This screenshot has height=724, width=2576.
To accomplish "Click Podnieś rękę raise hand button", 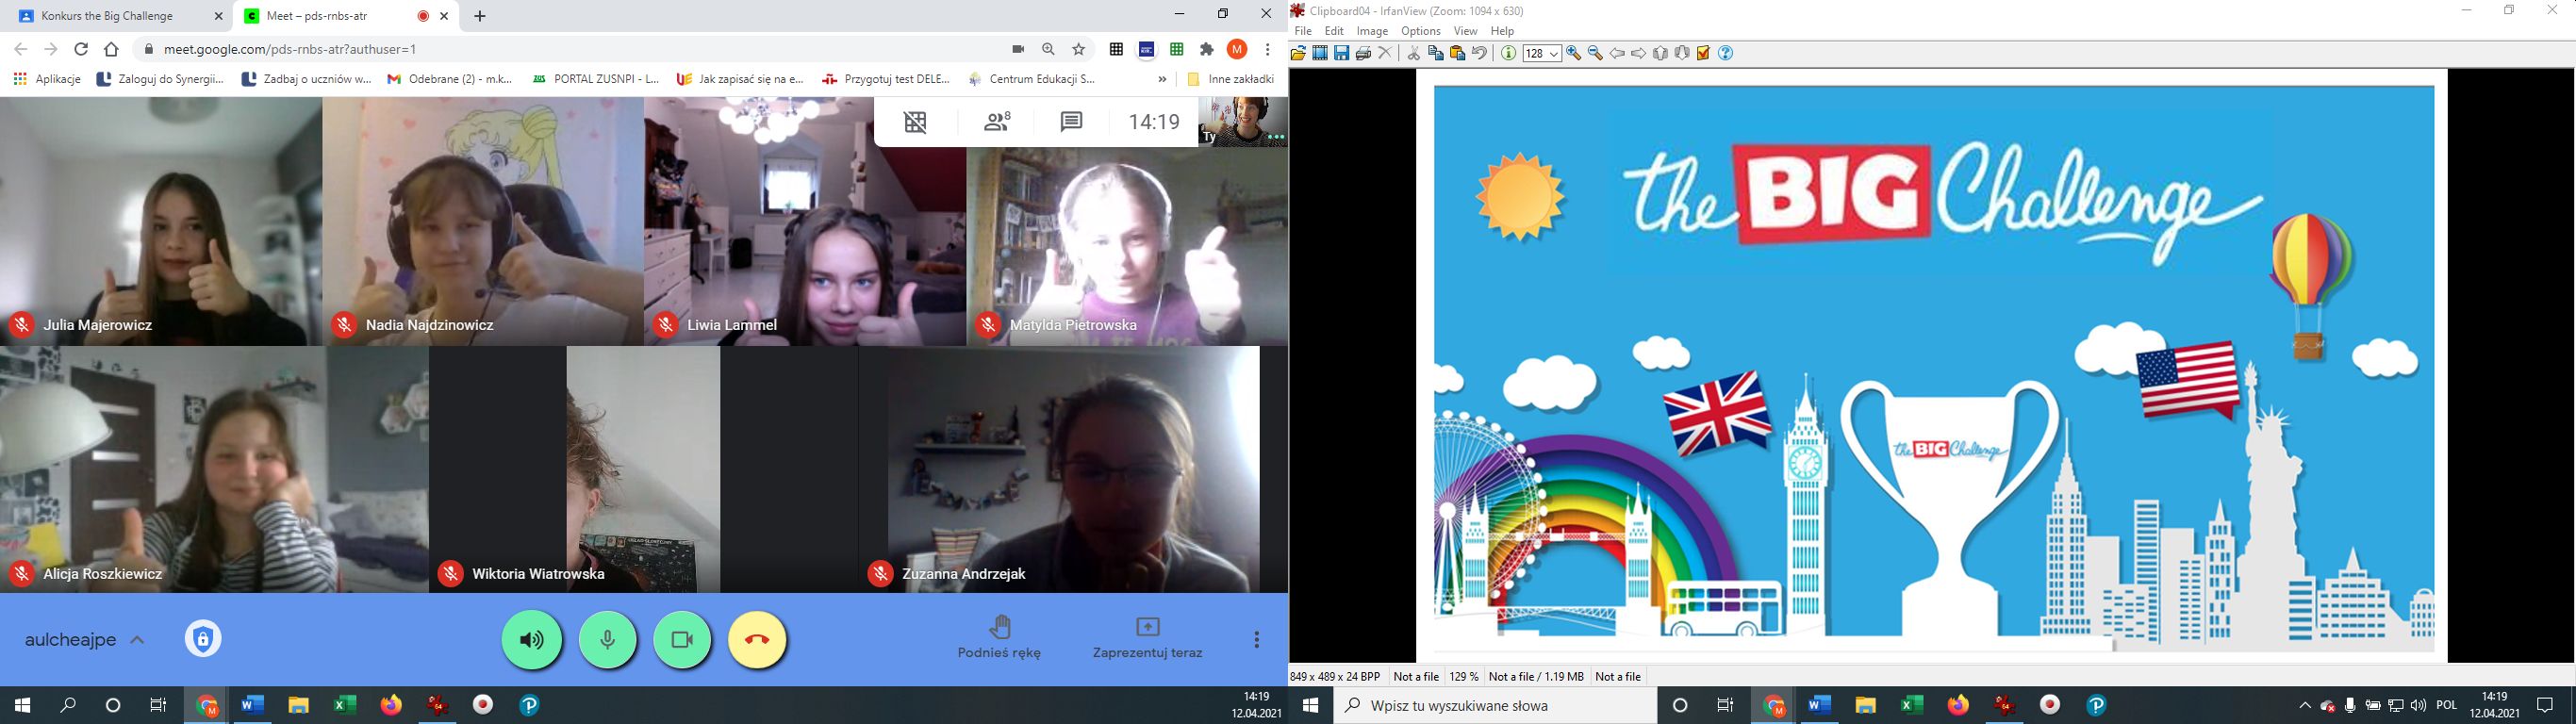I will click(999, 637).
